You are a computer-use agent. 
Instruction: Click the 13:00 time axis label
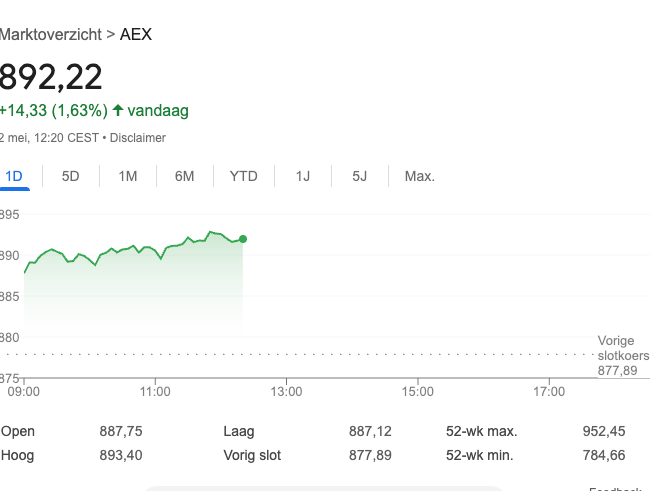click(286, 391)
